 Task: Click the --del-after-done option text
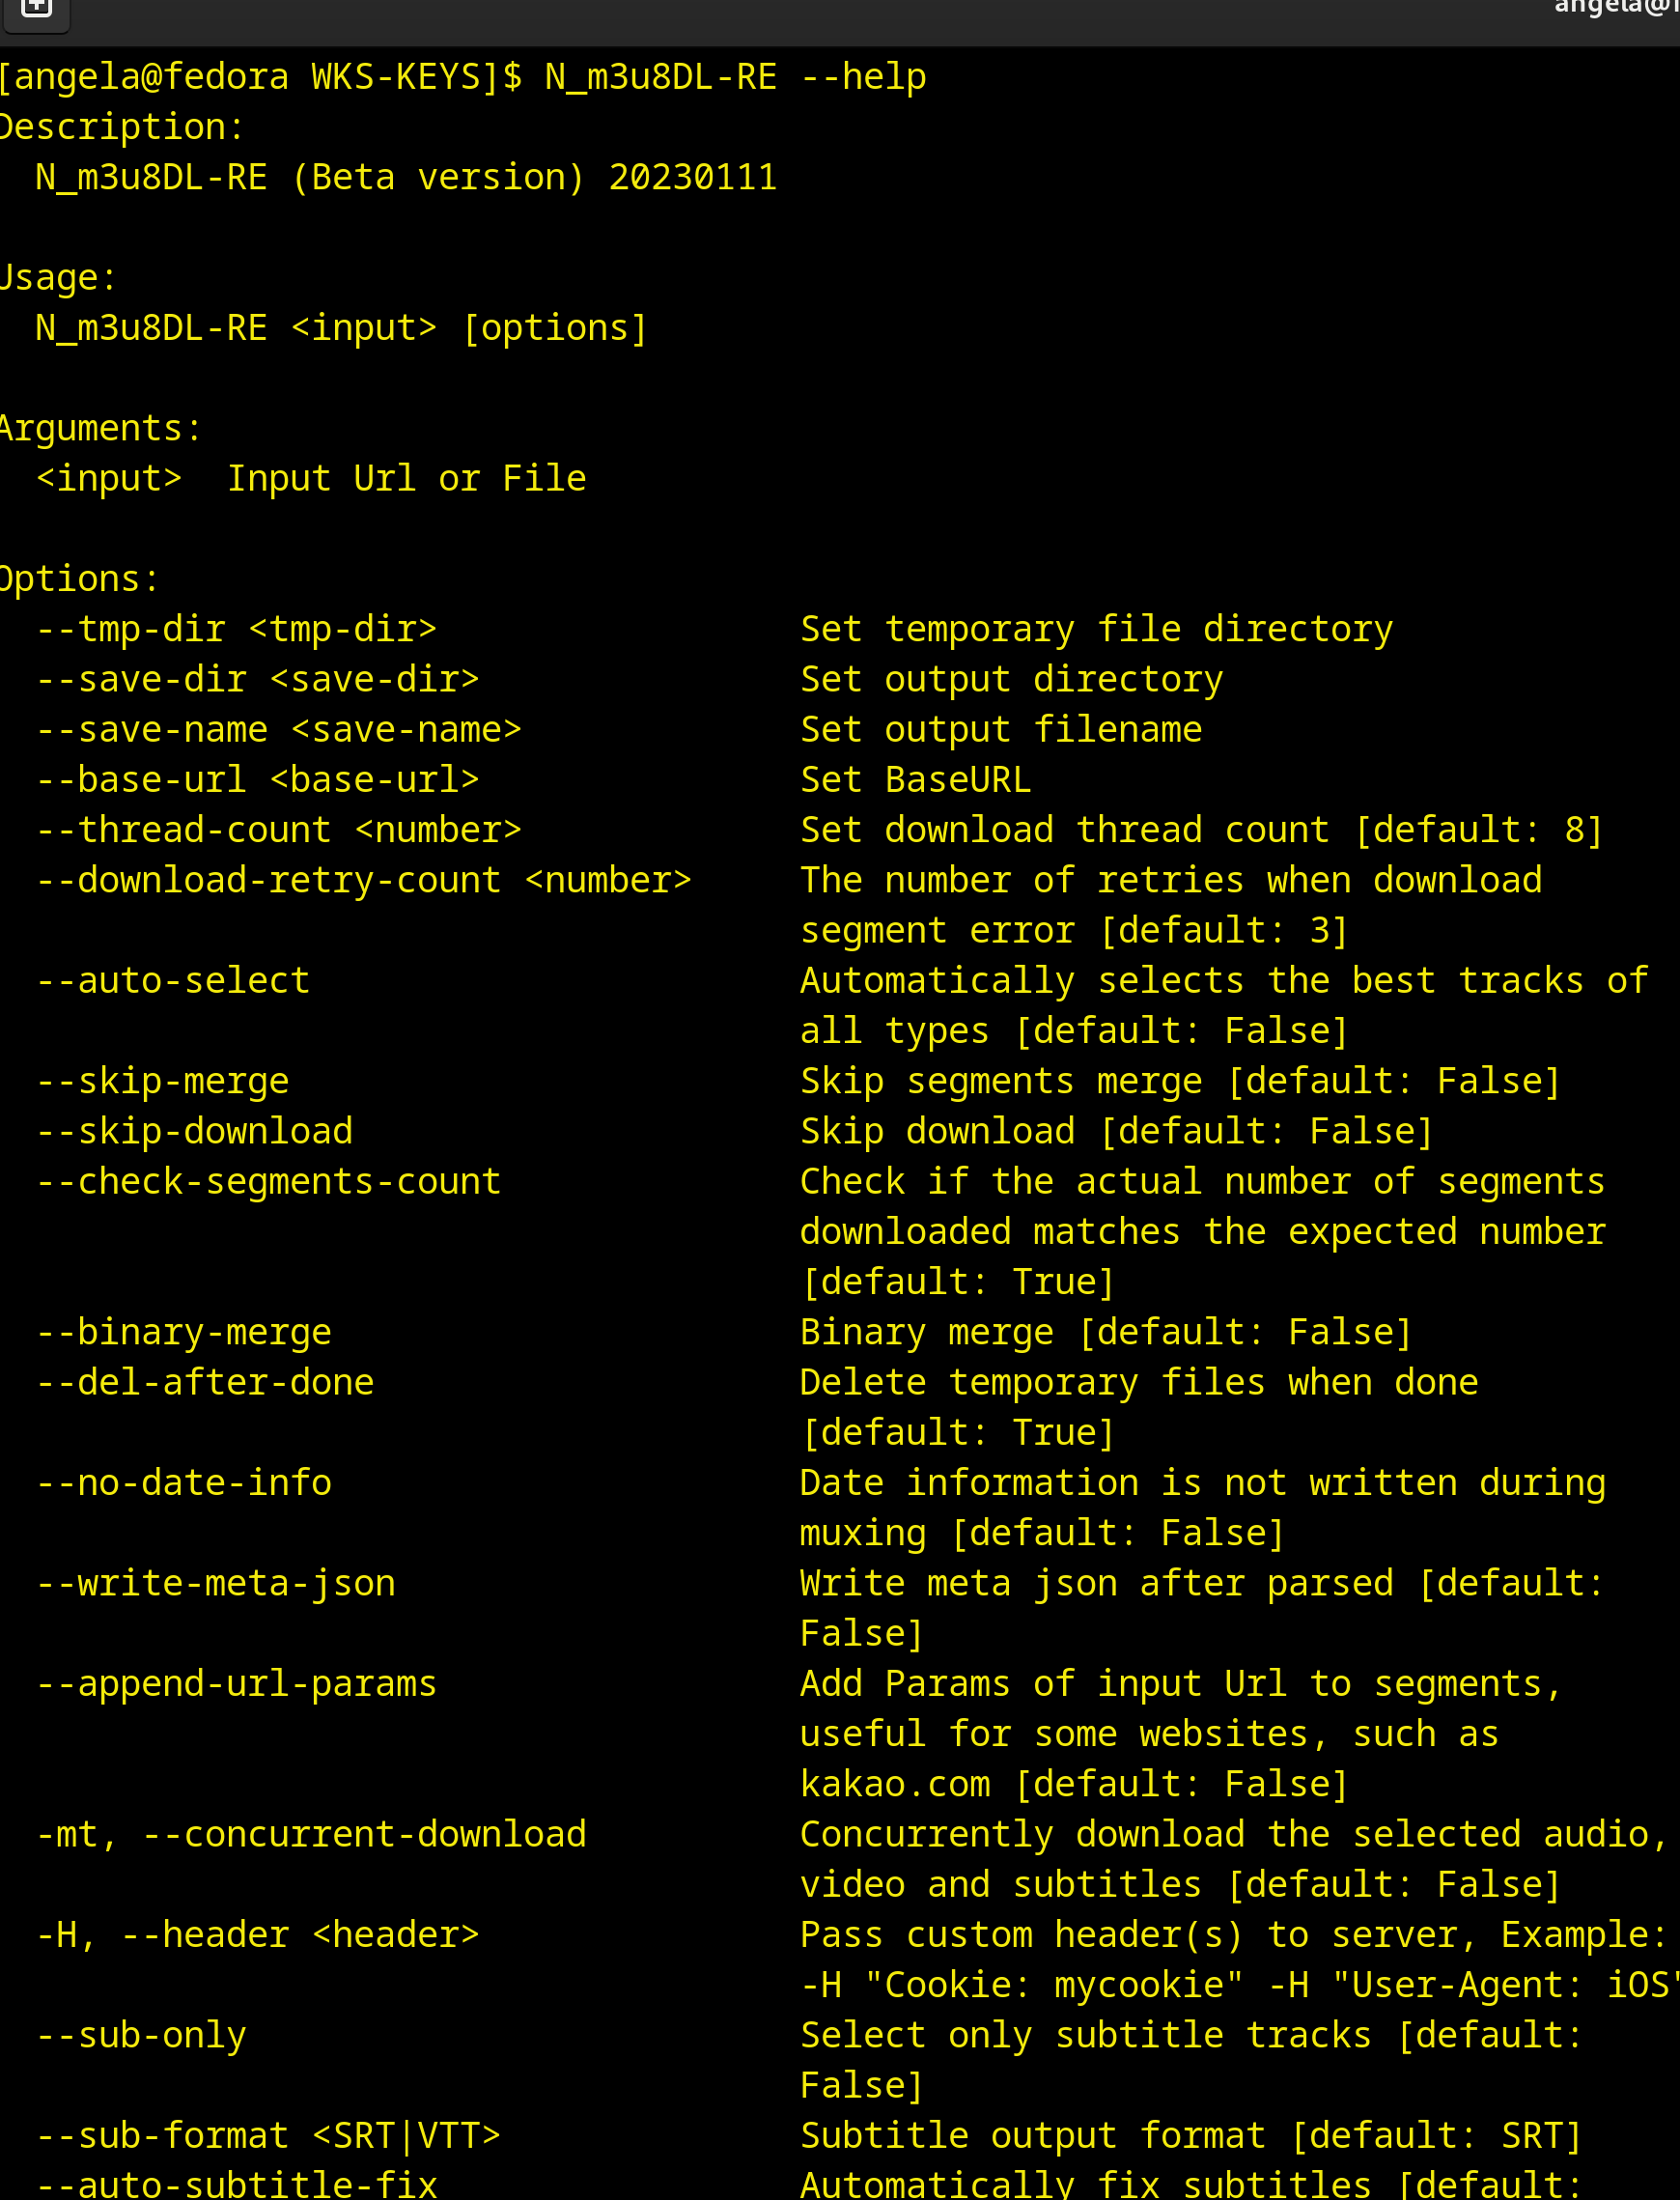(205, 1382)
